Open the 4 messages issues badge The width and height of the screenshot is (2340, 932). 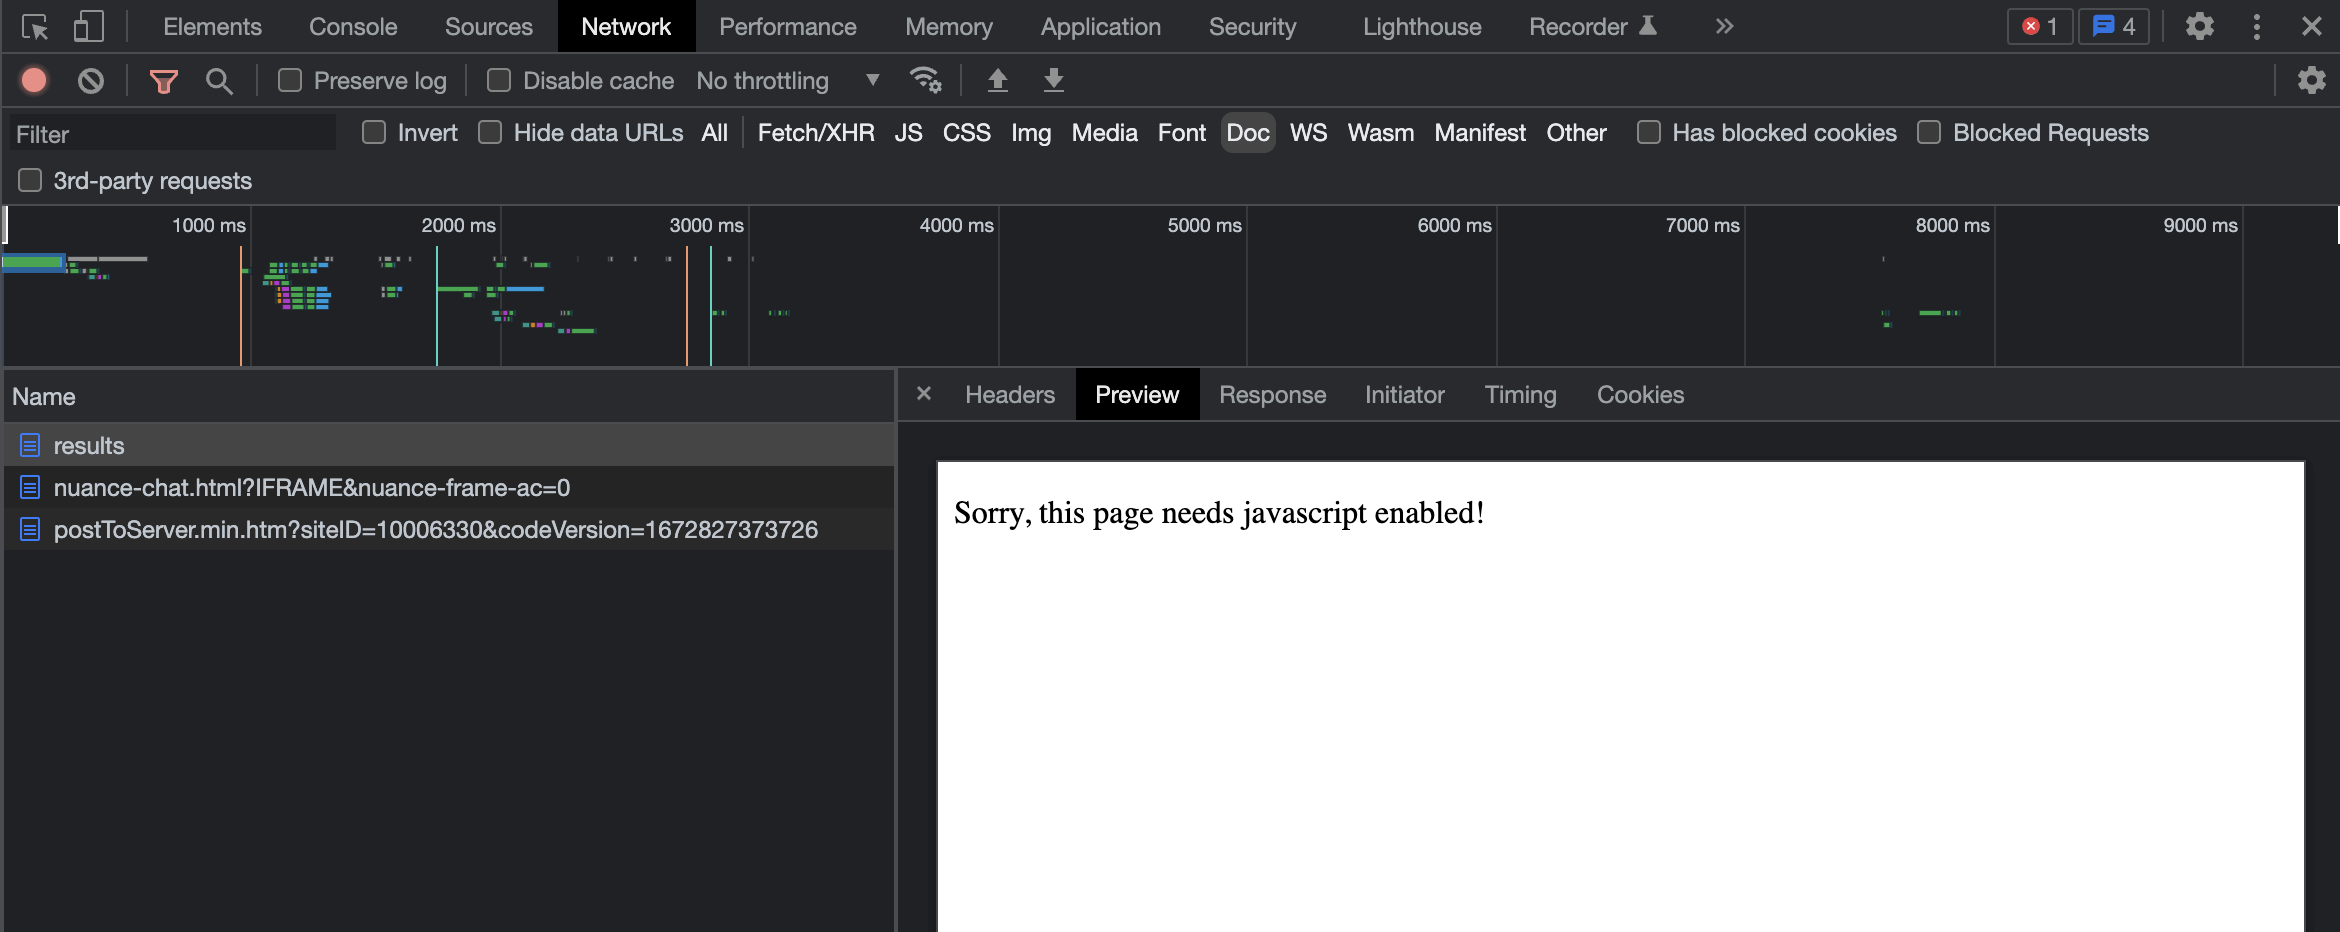[2113, 26]
